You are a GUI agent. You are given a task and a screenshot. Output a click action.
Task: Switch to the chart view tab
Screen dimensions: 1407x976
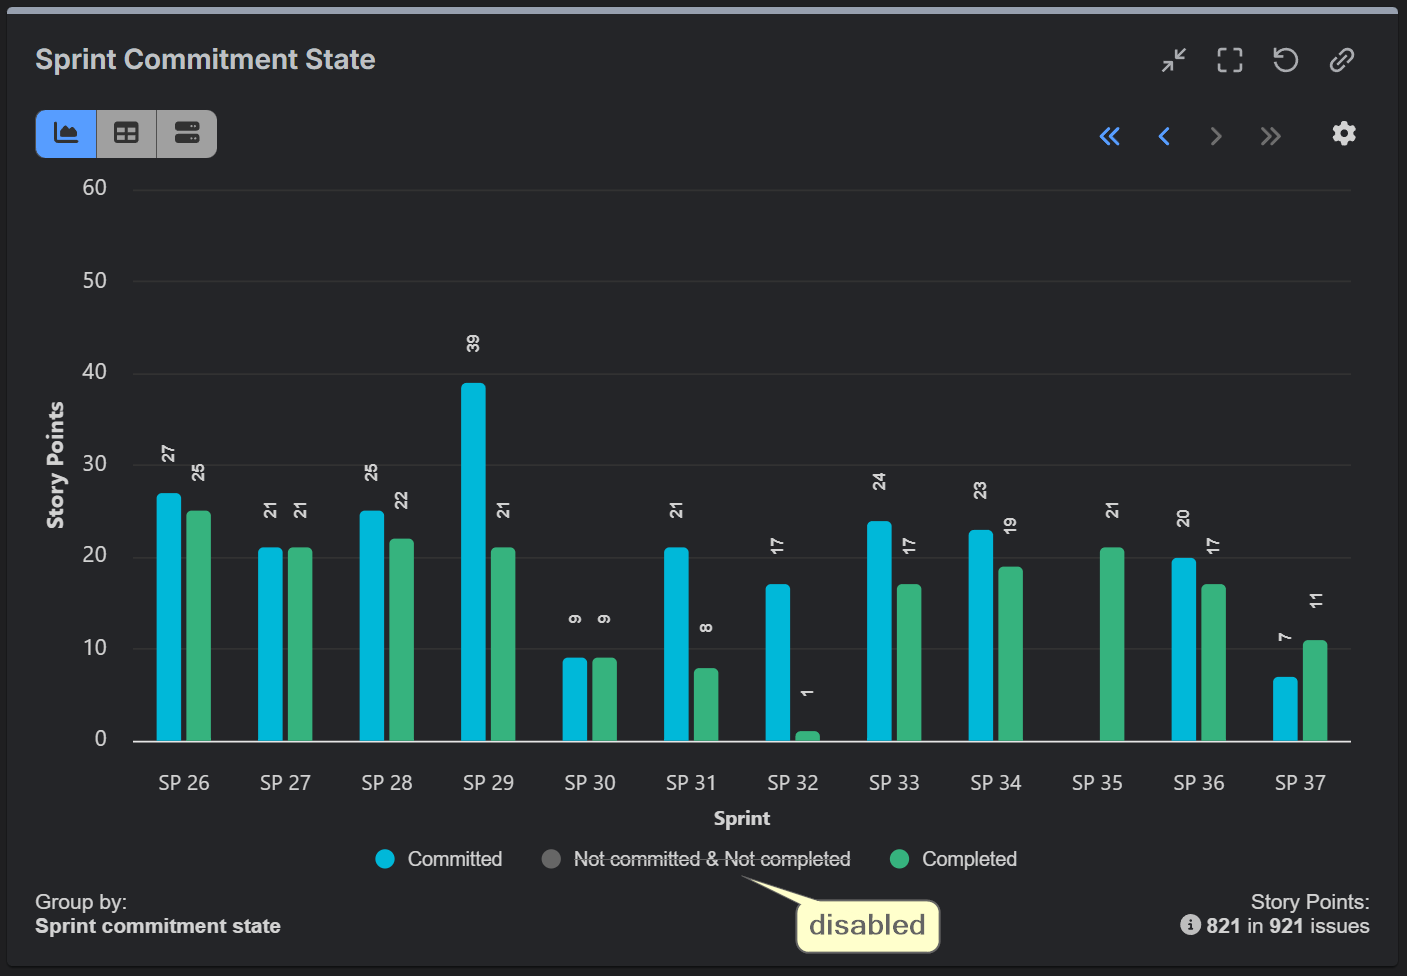66,133
